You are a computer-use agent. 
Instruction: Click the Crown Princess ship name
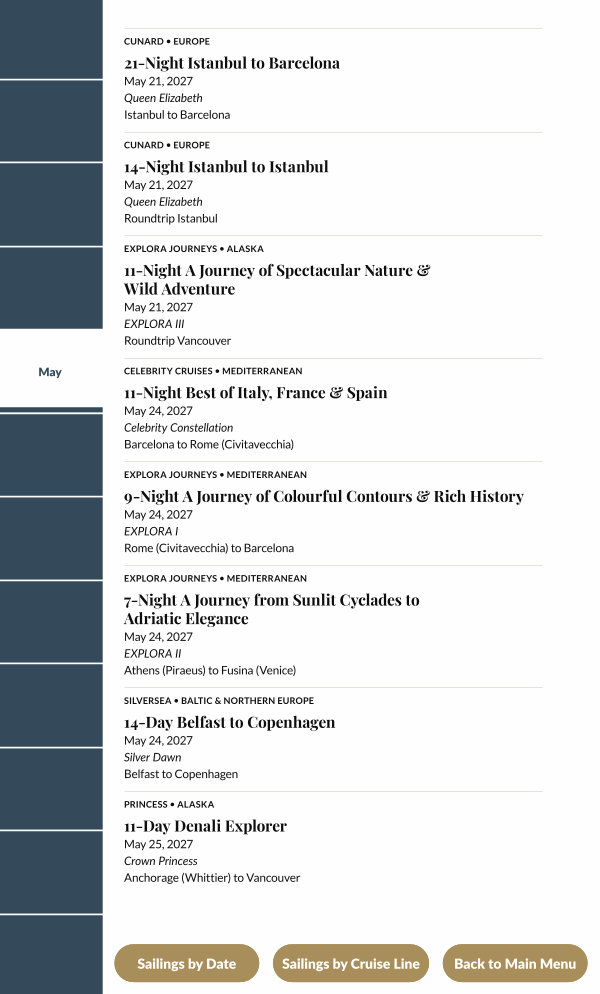[x=160, y=861]
